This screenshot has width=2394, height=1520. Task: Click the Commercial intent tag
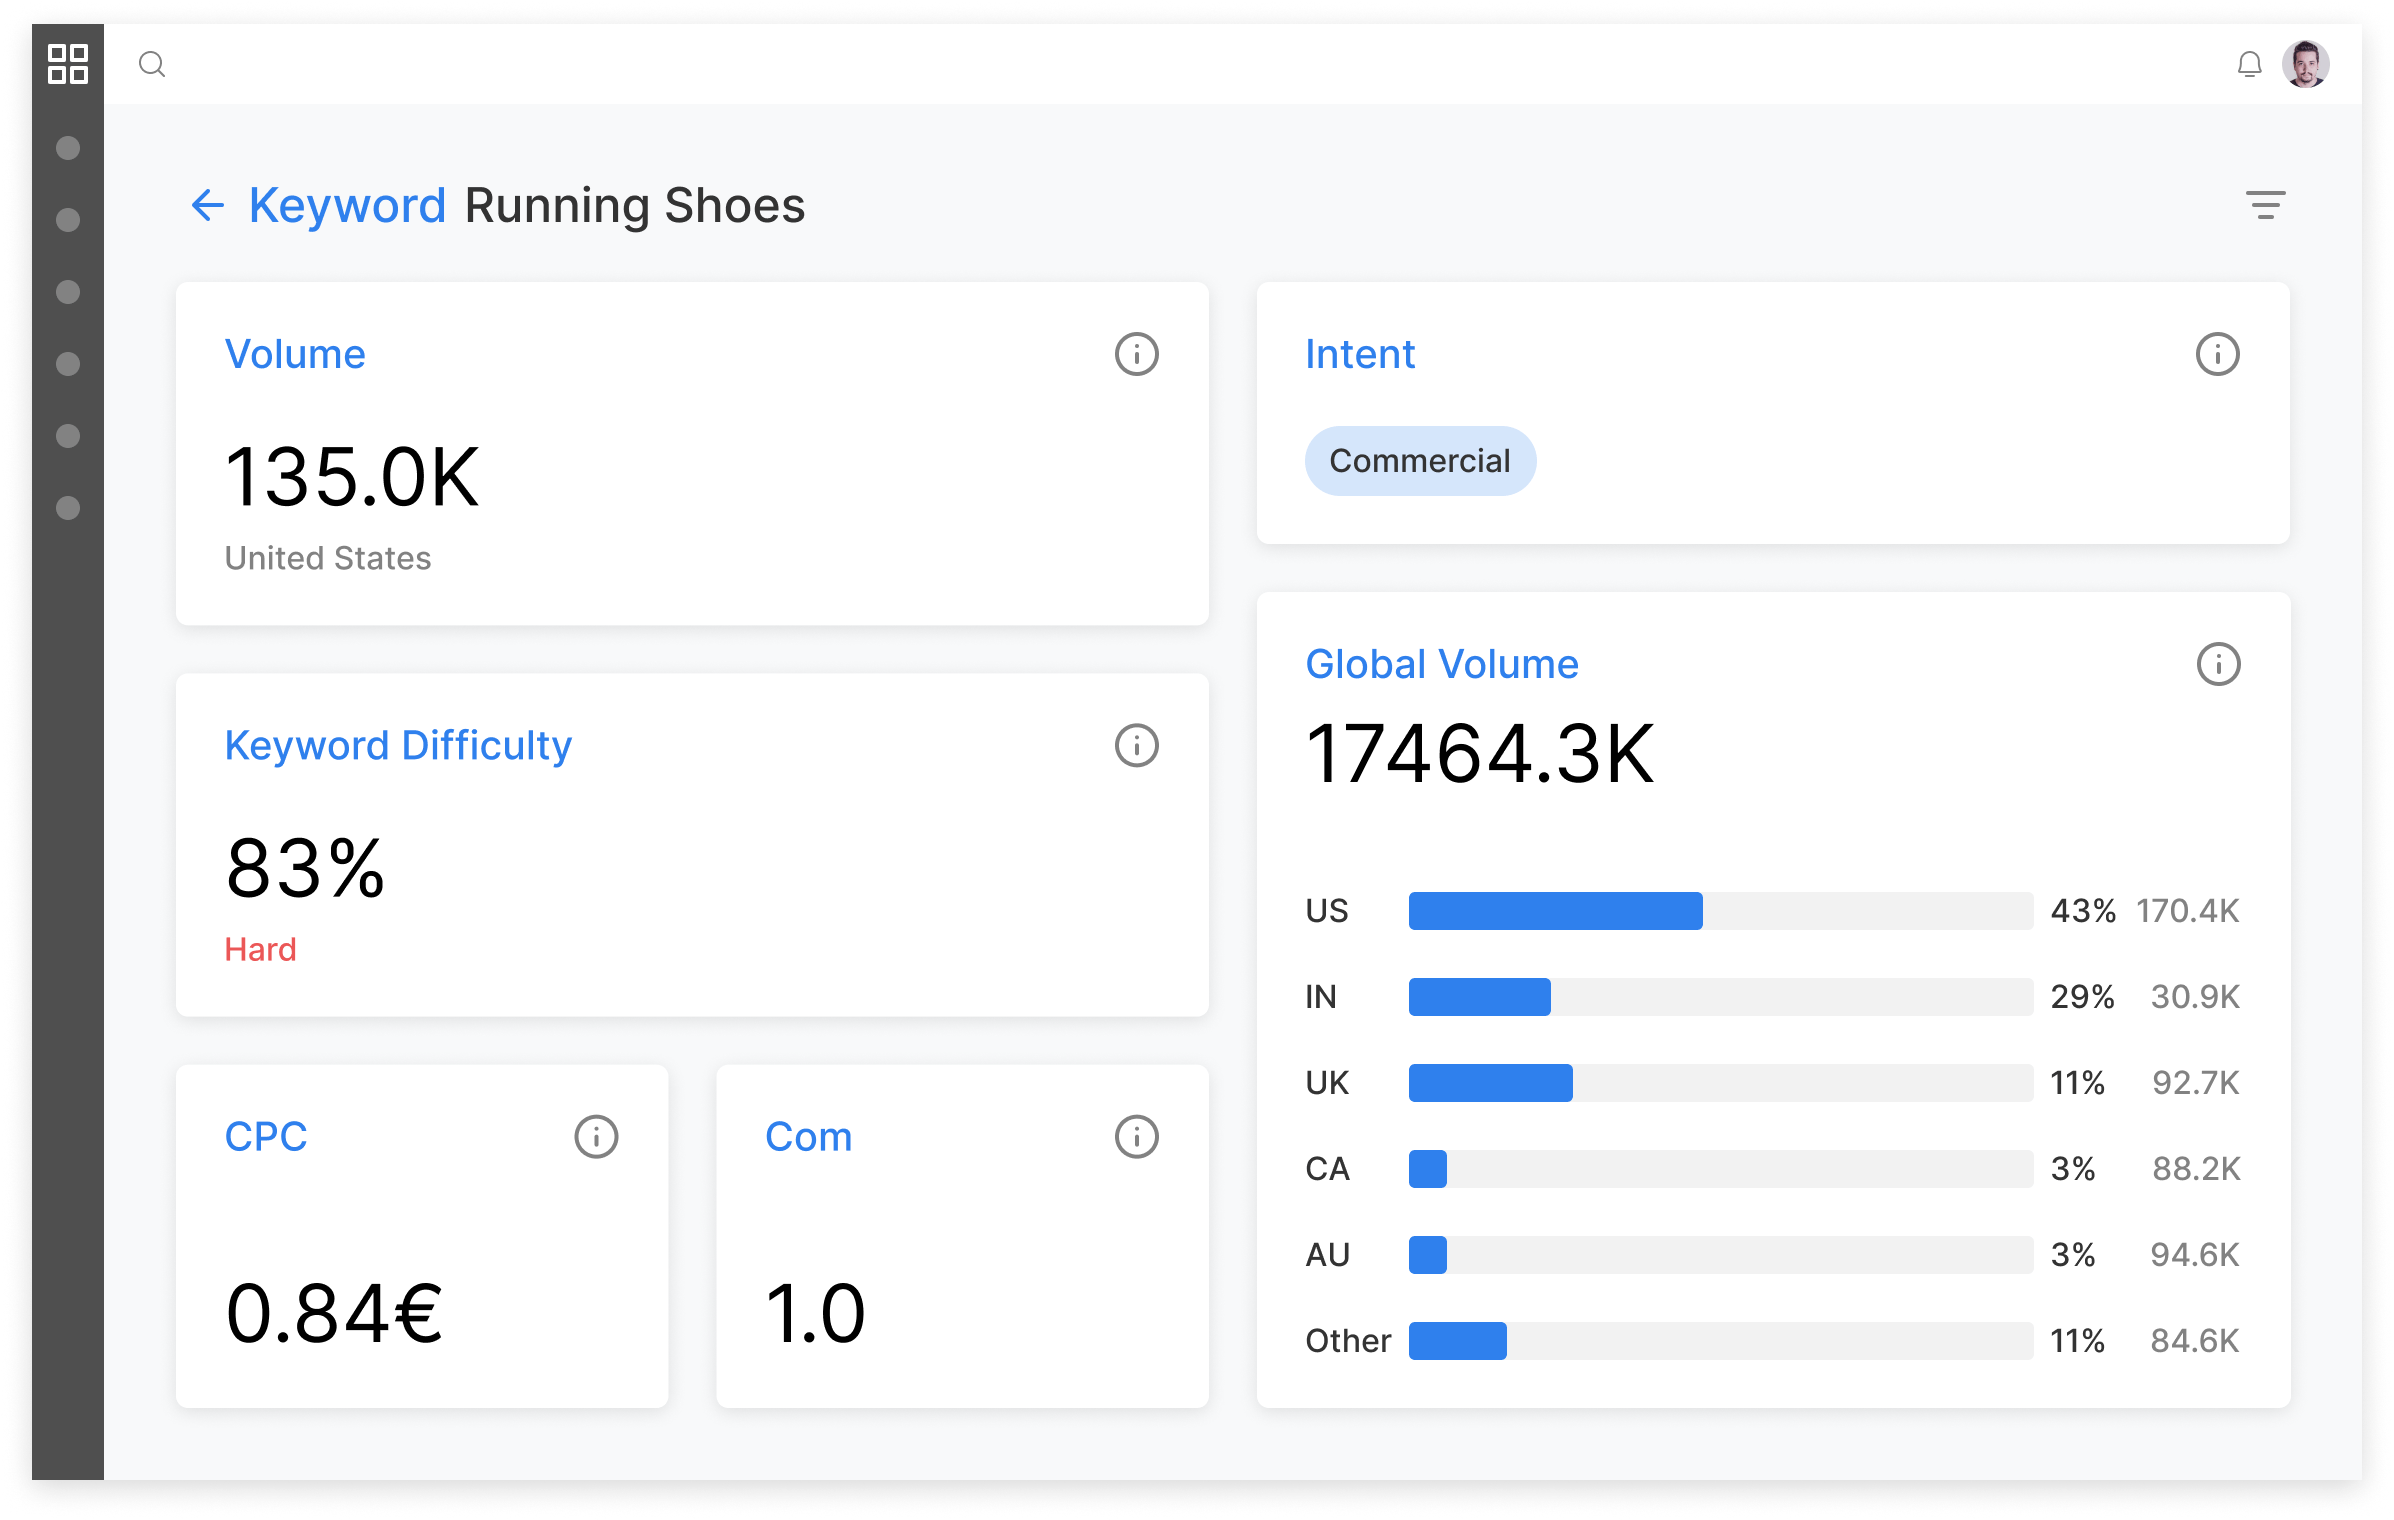pyautogui.click(x=1419, y=461)
